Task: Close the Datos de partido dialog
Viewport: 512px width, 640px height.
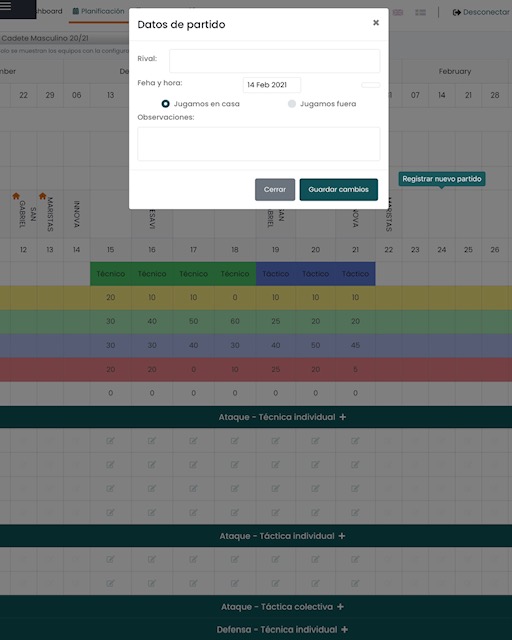Action: click(x=376, y=22)
